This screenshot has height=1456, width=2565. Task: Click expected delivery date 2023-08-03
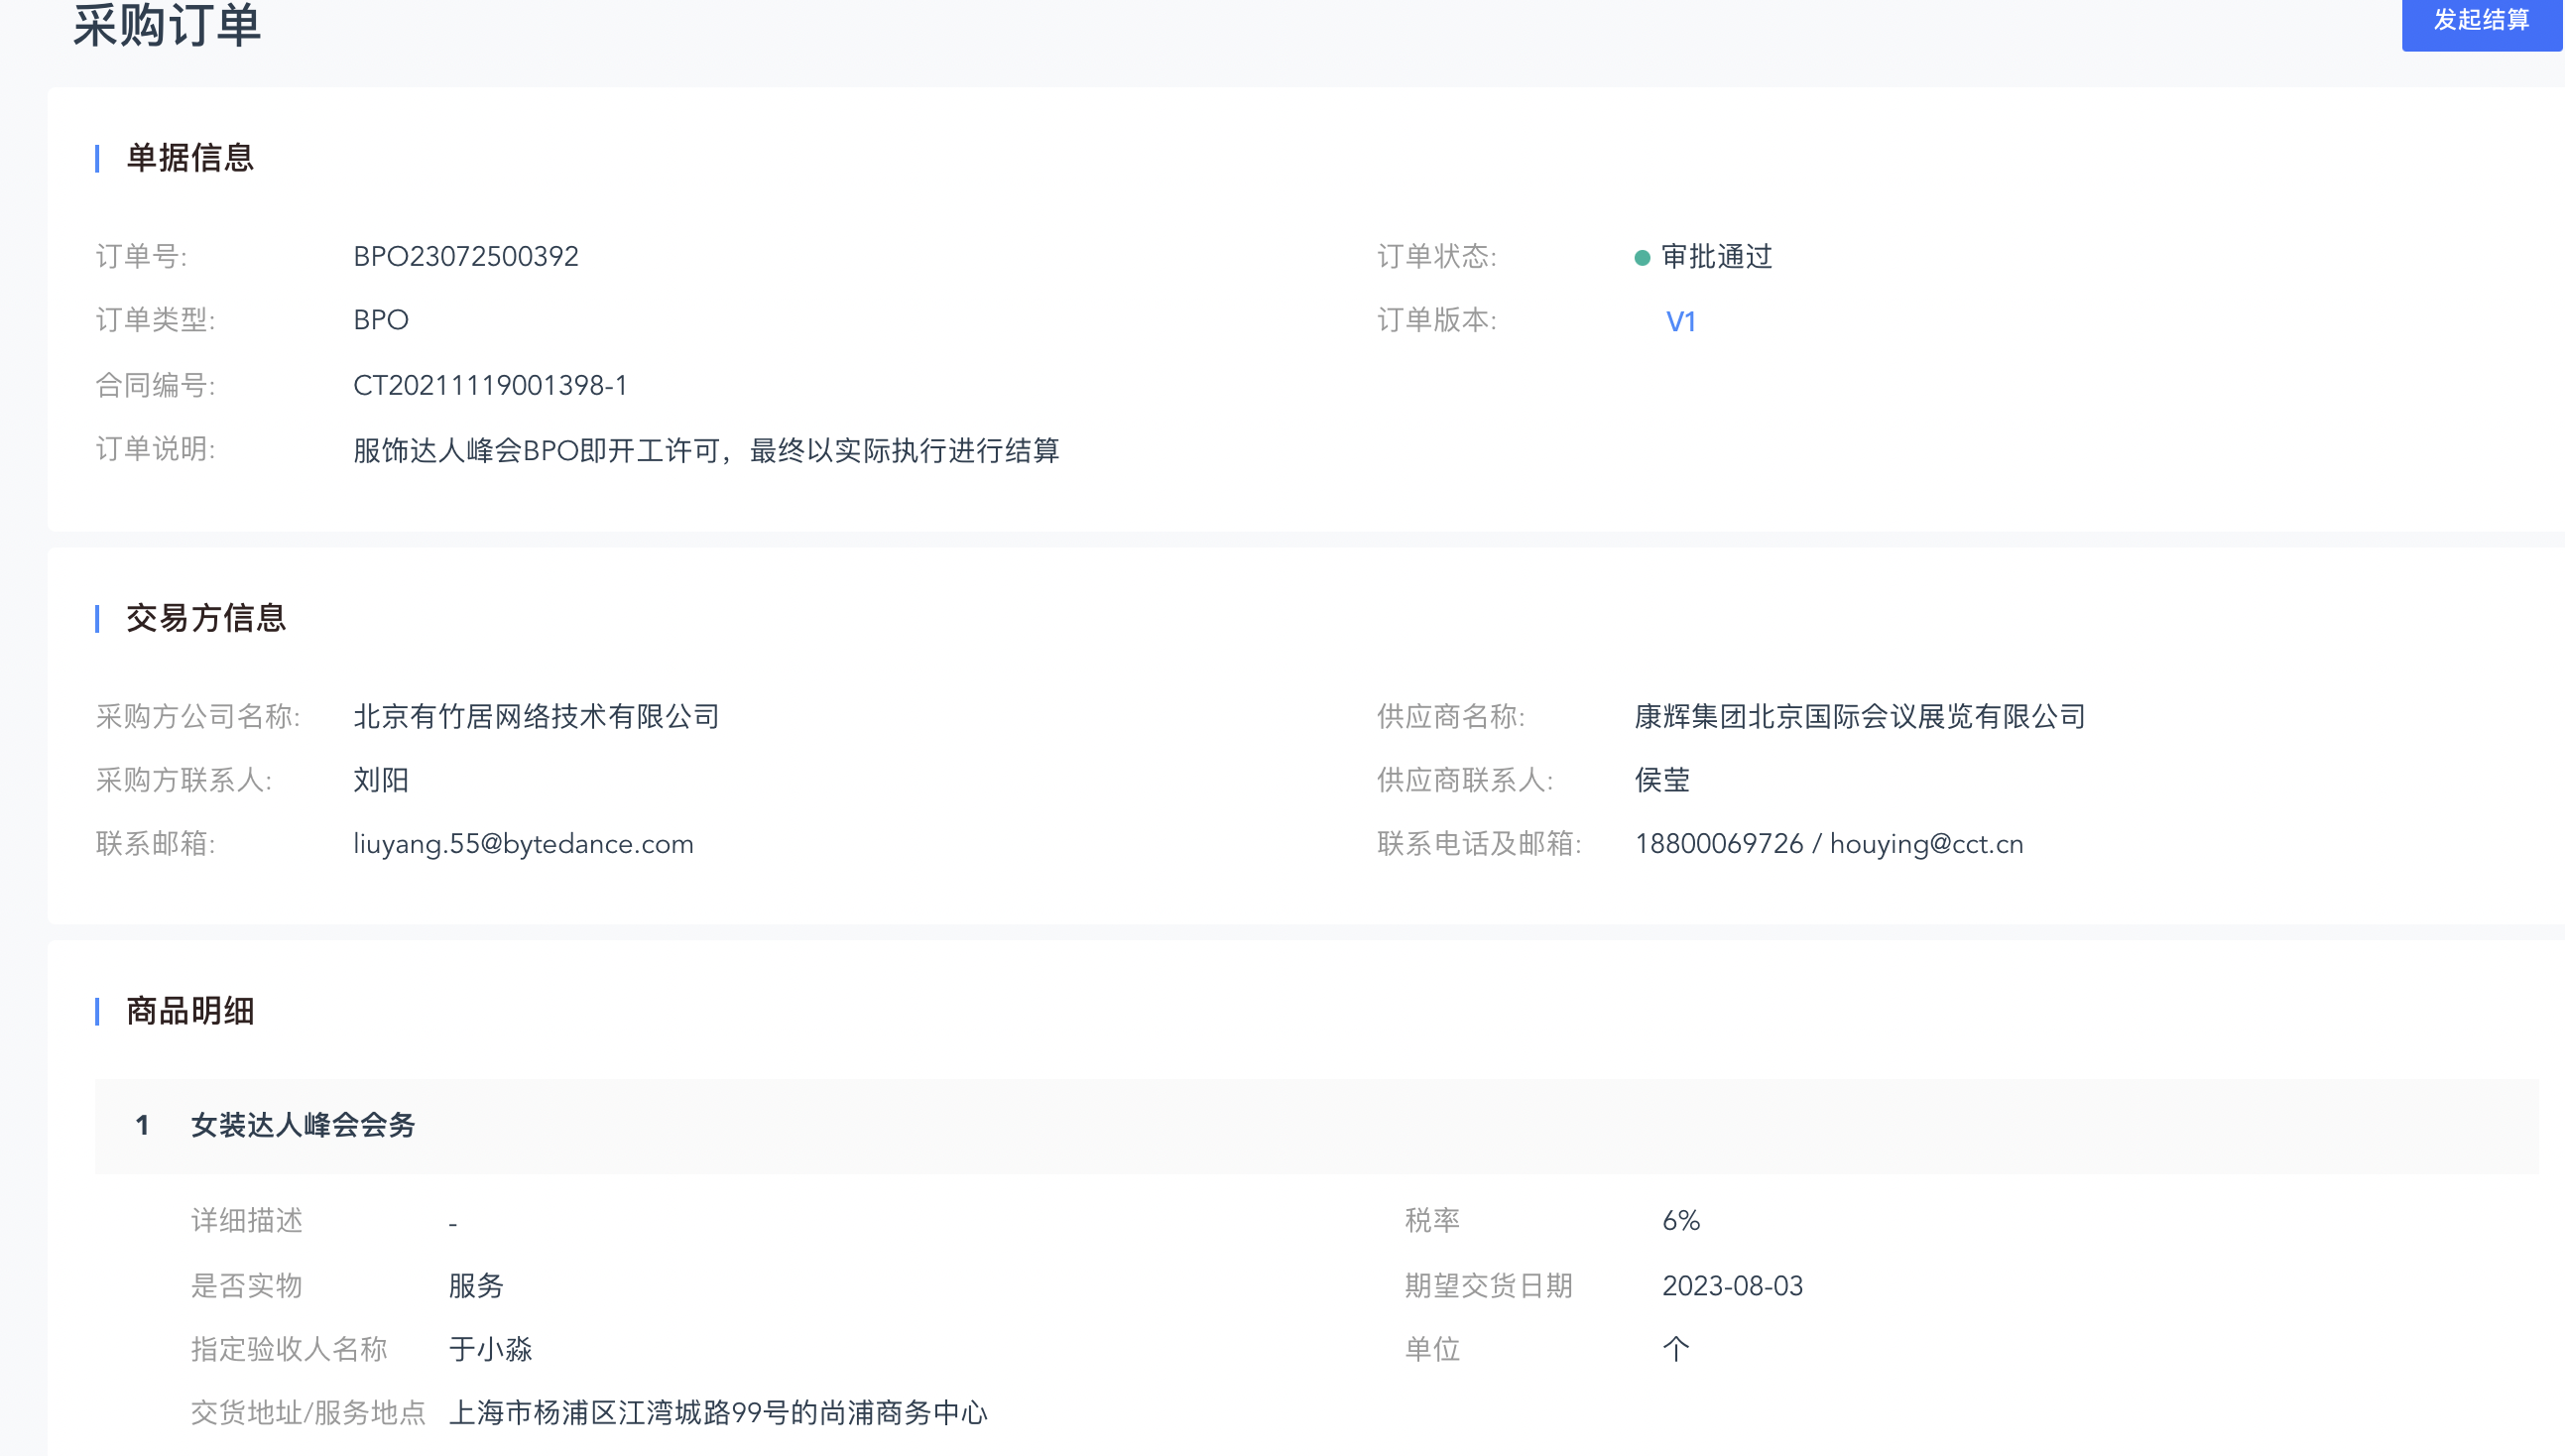[1732, 1286]
